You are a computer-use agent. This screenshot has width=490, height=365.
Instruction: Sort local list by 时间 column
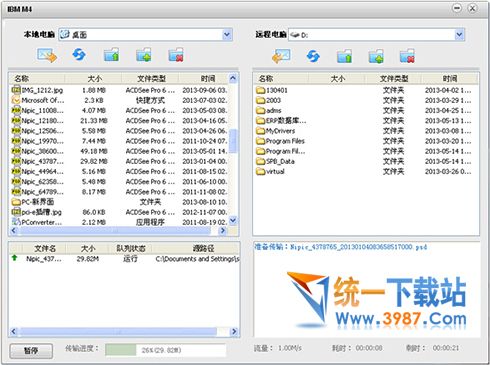[204, 79]
